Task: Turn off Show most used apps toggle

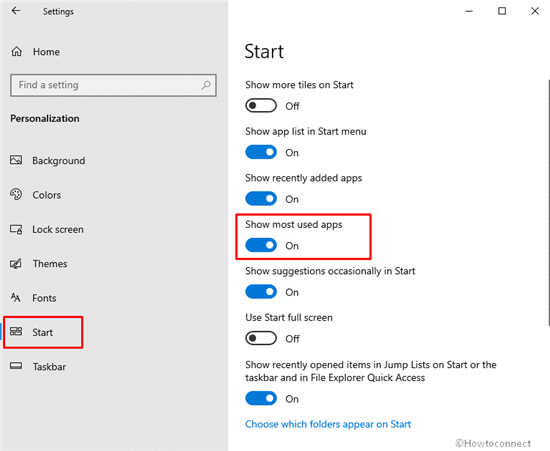Action: click(x=261, y=245)
